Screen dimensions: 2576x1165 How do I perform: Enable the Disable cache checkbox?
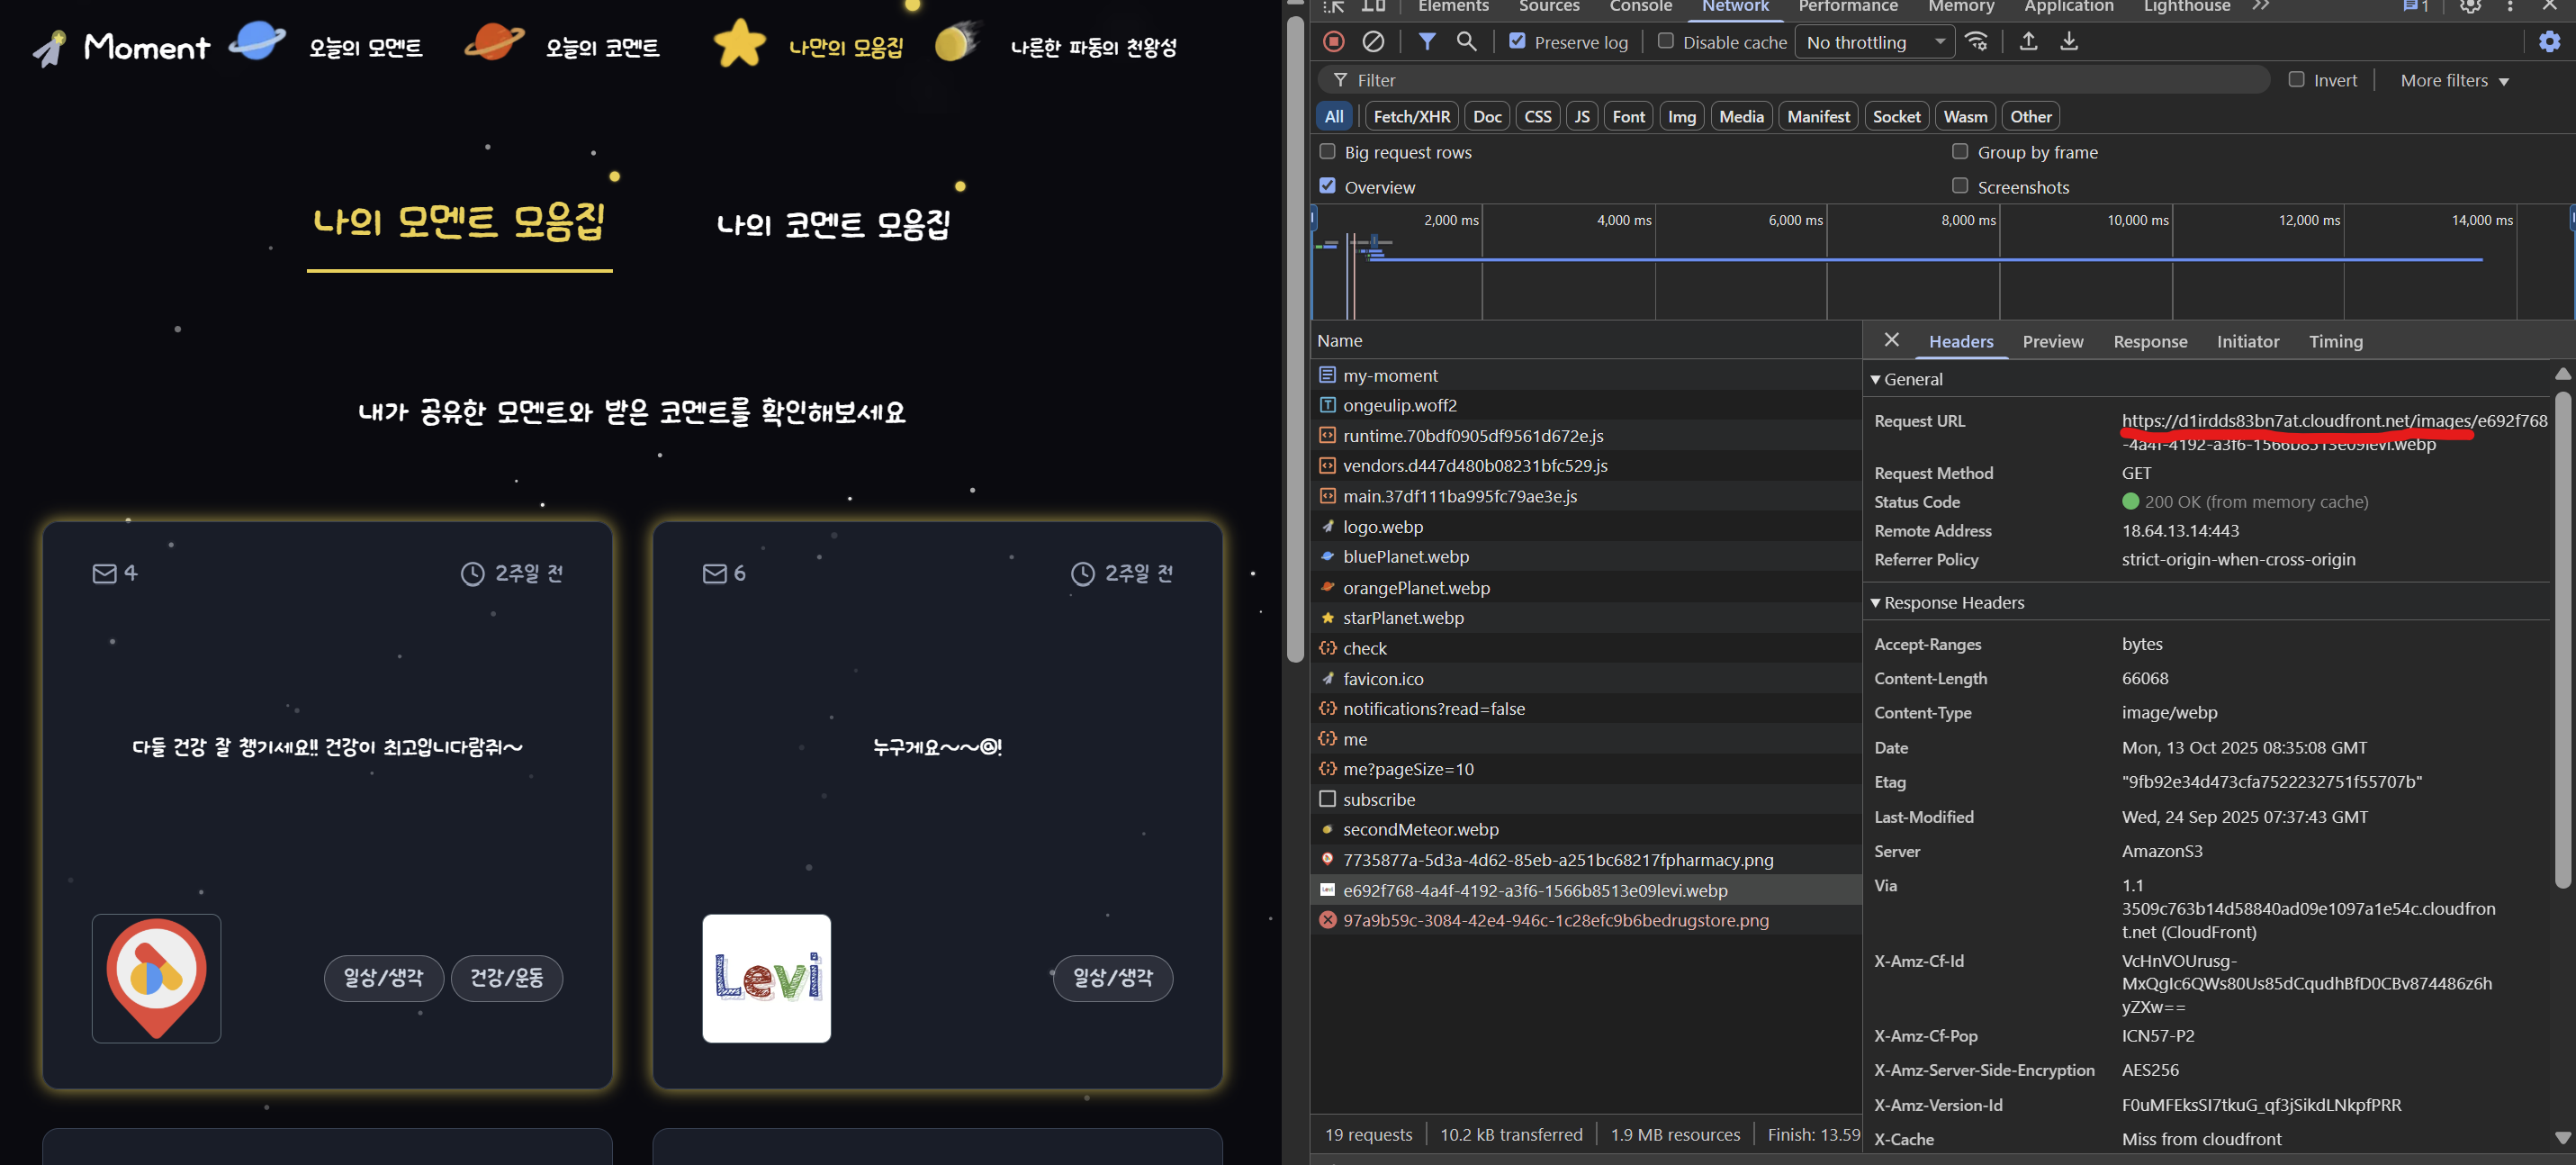(1665, 41)
